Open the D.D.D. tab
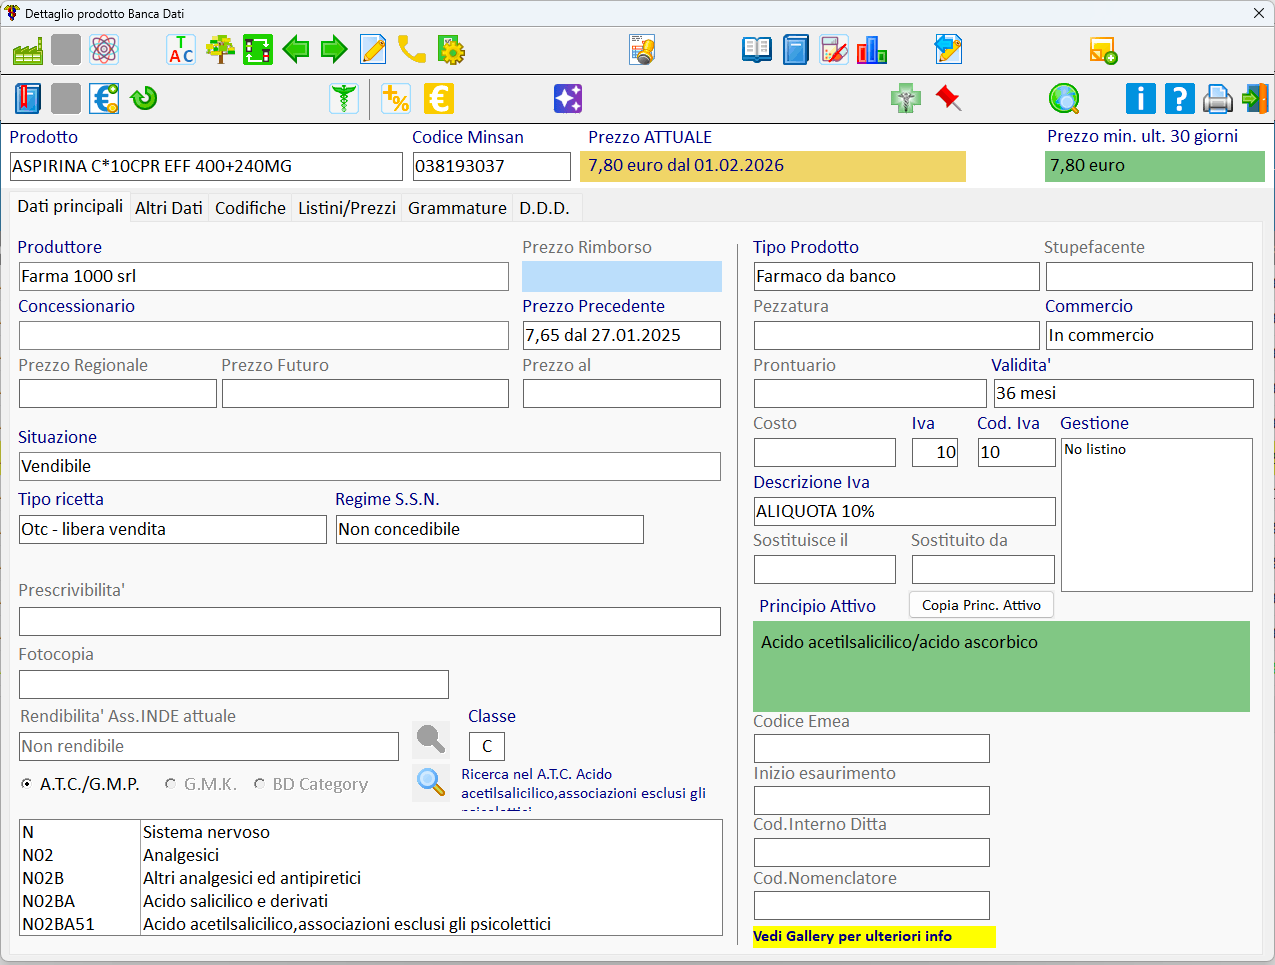This screenshot has height=965, width=1275. point(544,208)
